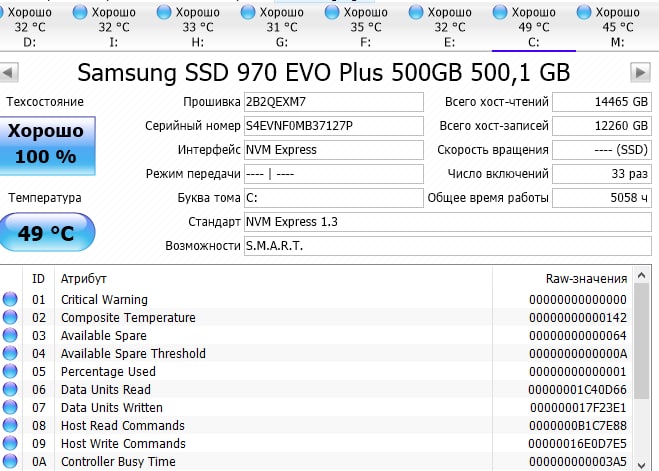This screenshot has height=471, width=659.
Task: Click the Прошивка field 2B2QEXM7
Action: [x=334, y=102]
